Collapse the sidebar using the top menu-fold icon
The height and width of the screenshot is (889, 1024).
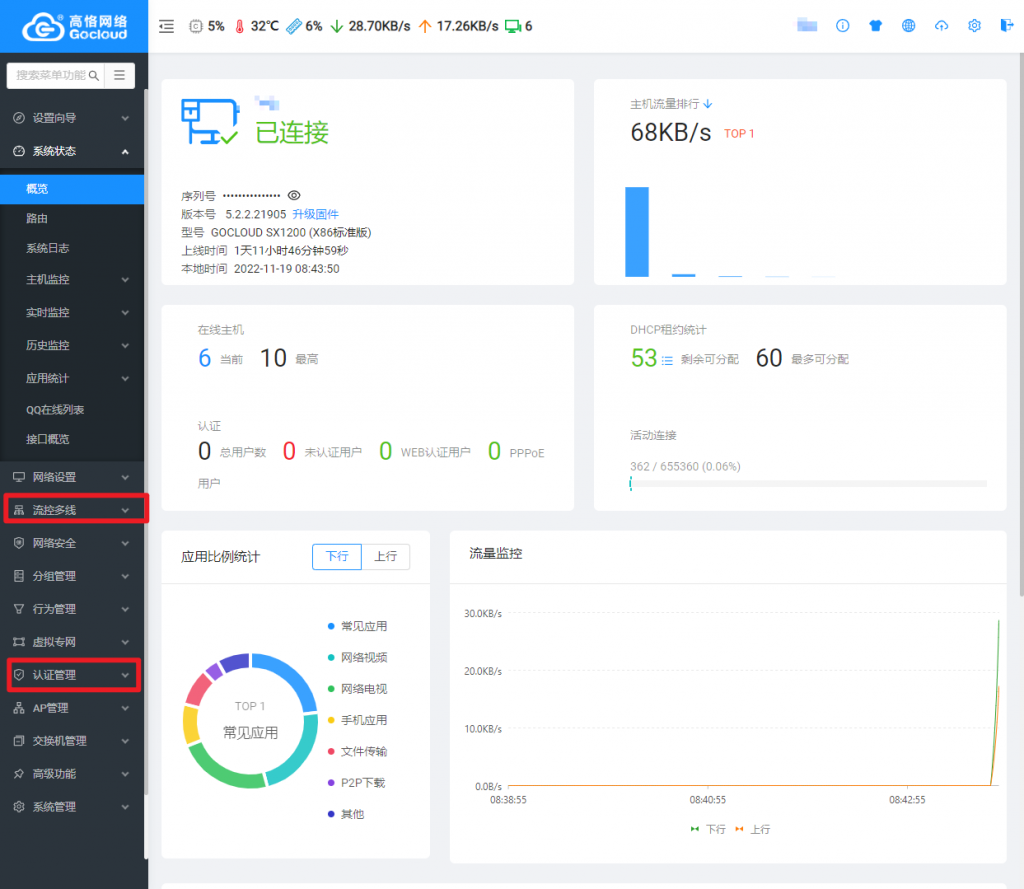pos(167,26)
